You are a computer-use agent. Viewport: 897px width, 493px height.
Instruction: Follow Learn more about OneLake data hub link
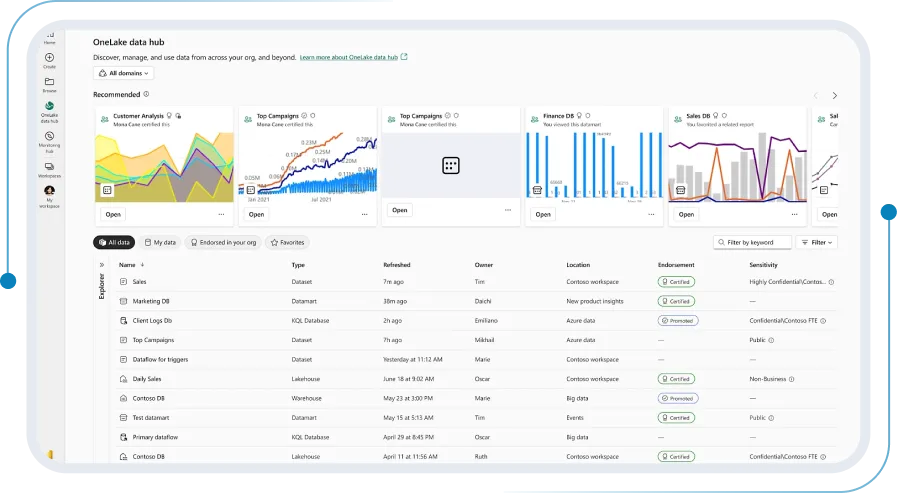[x=348, y=57]
